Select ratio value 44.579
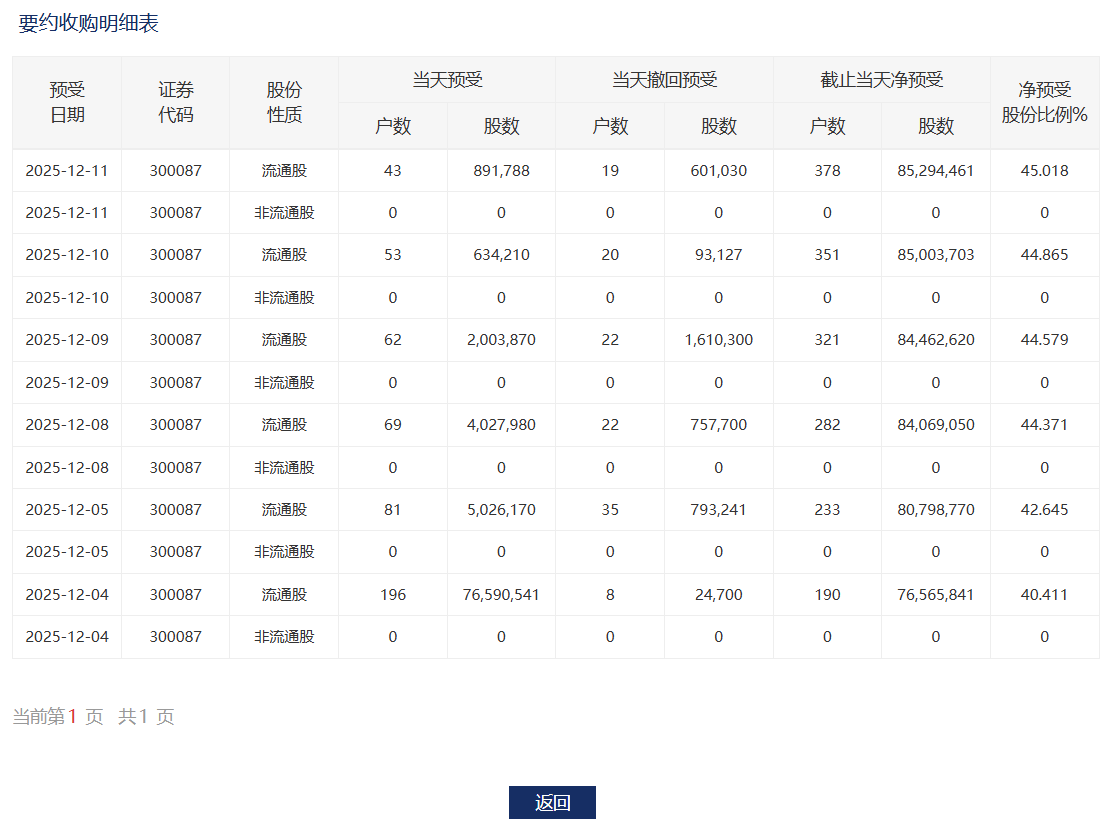The image size is (1120, 830). point(1044,340)
